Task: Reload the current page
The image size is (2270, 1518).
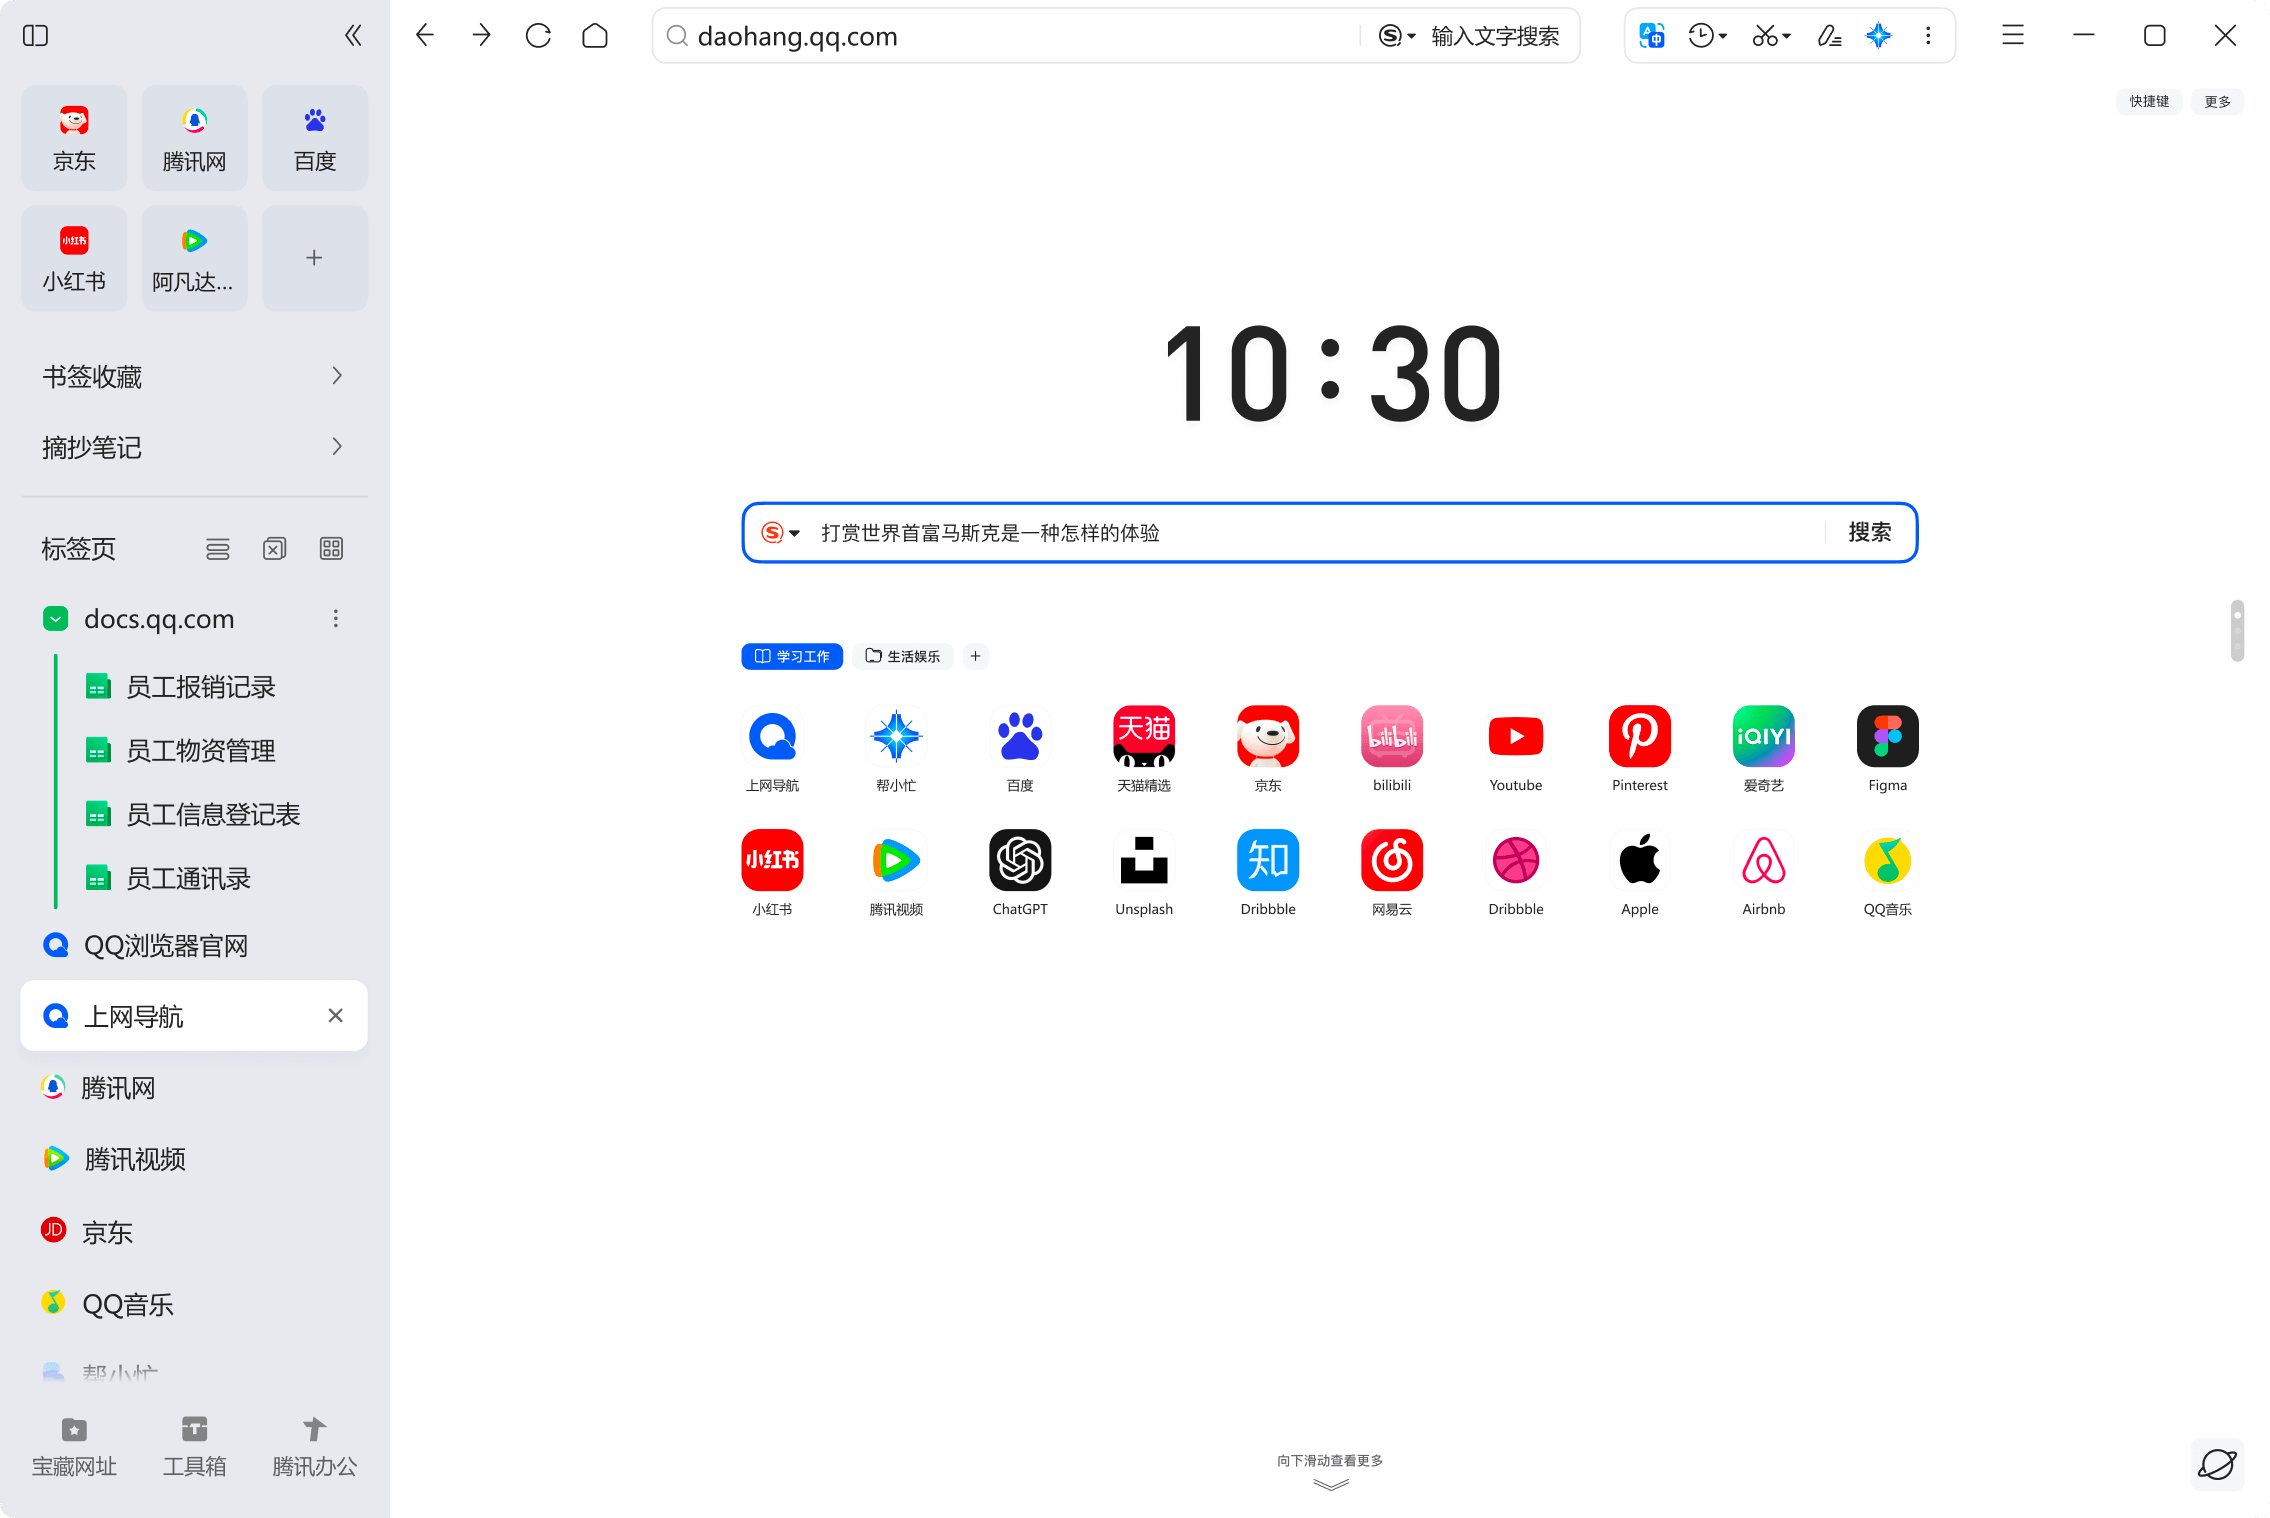Action: coord(538,36)
